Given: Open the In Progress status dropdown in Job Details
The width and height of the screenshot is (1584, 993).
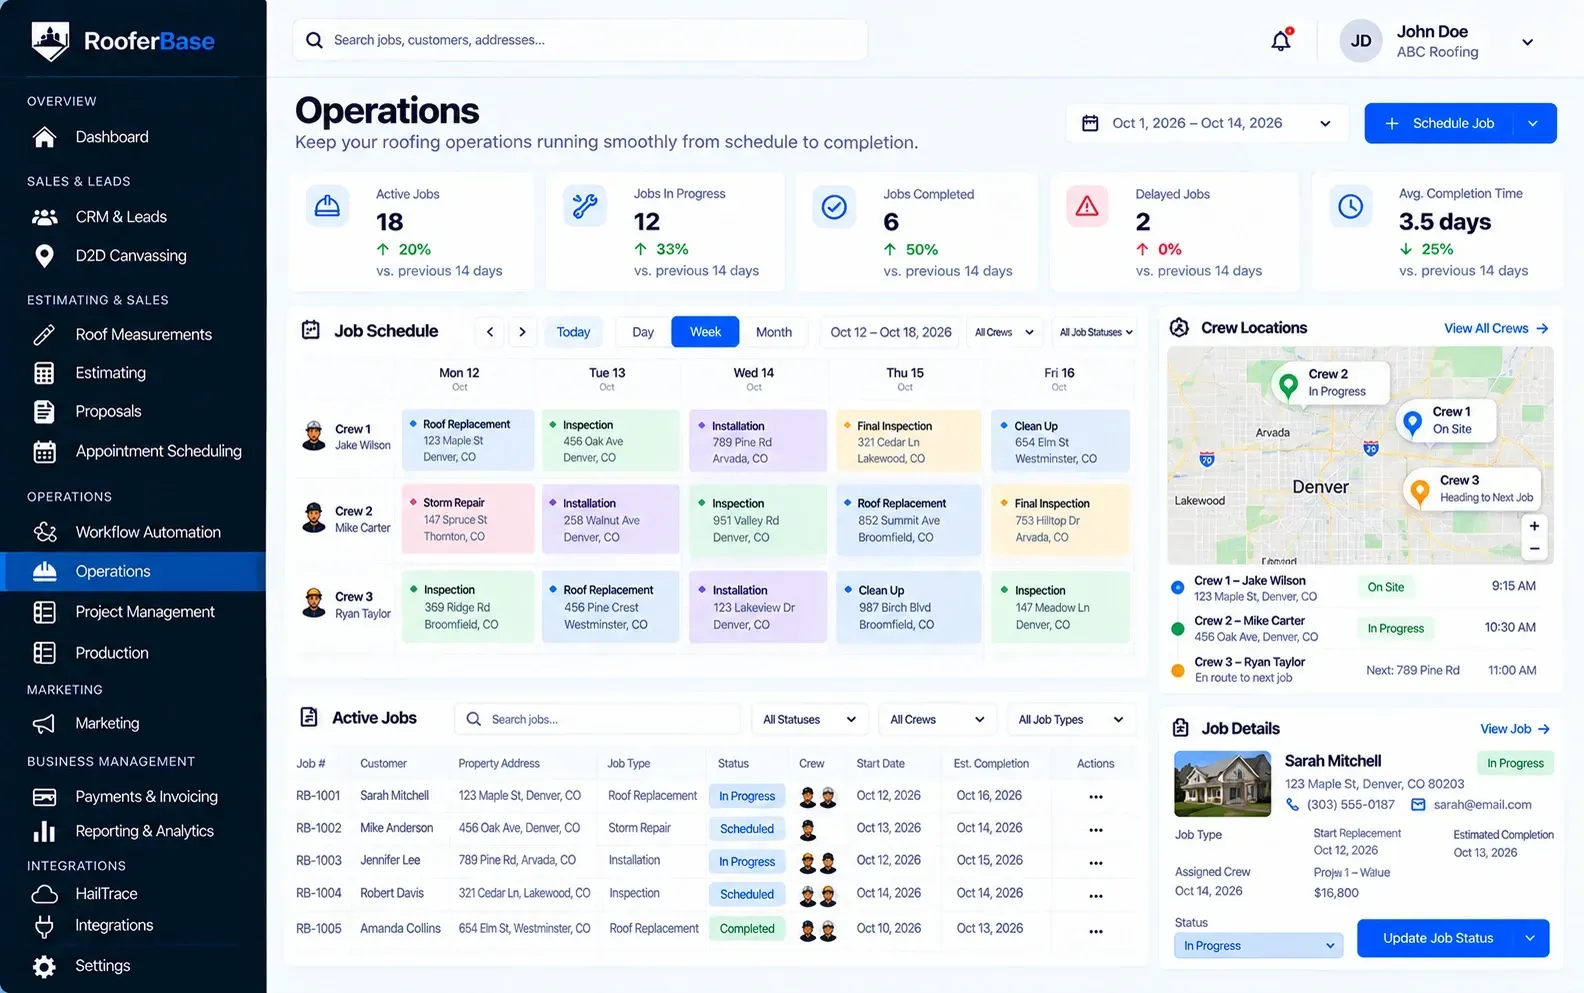Looking at the screenshot, I should point(1259,946).
